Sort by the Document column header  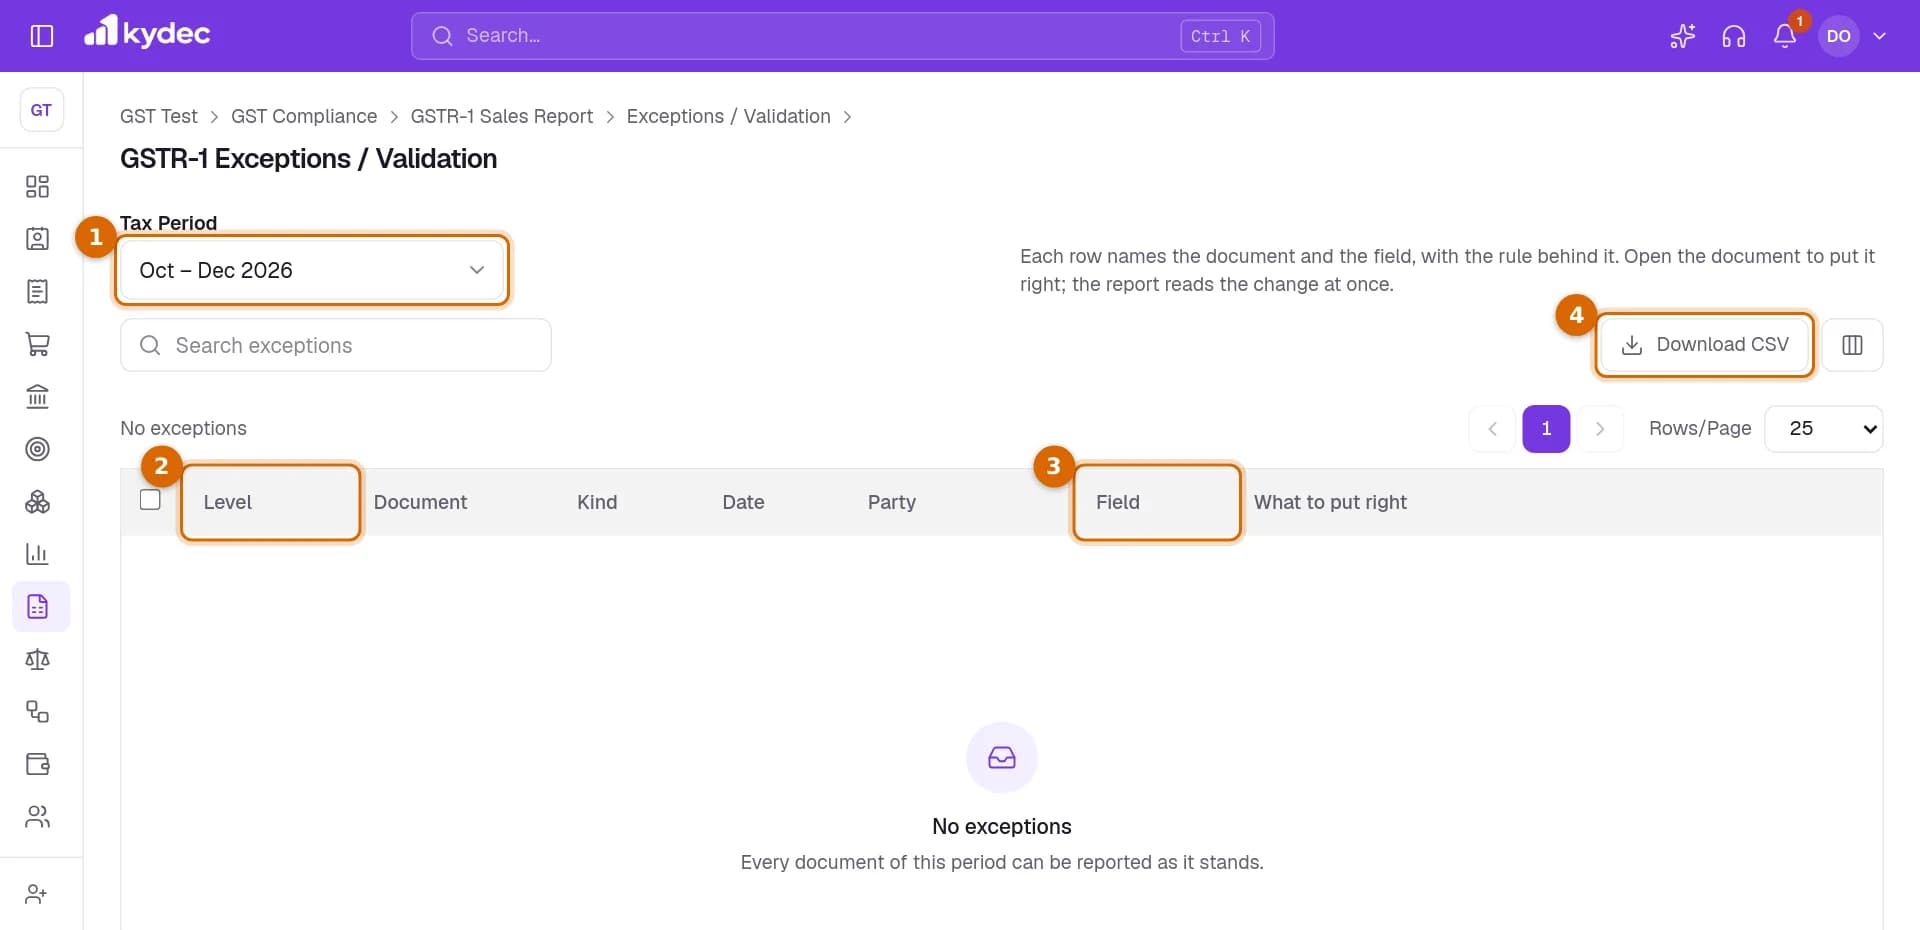420,502
